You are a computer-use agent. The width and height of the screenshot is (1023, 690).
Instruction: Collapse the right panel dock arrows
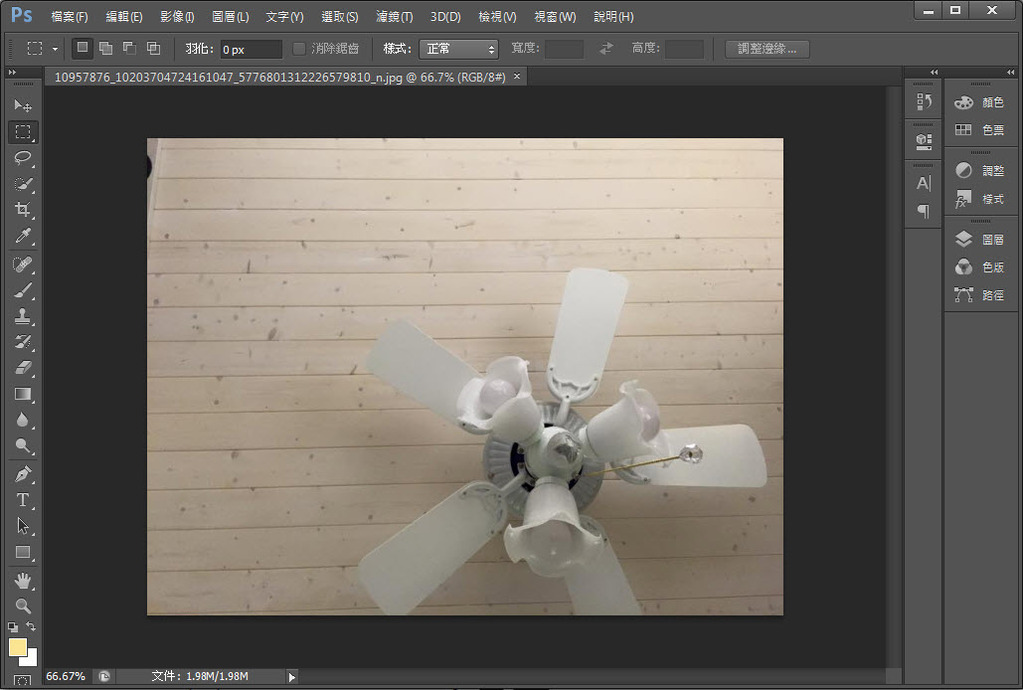[x=1011, y=72]
